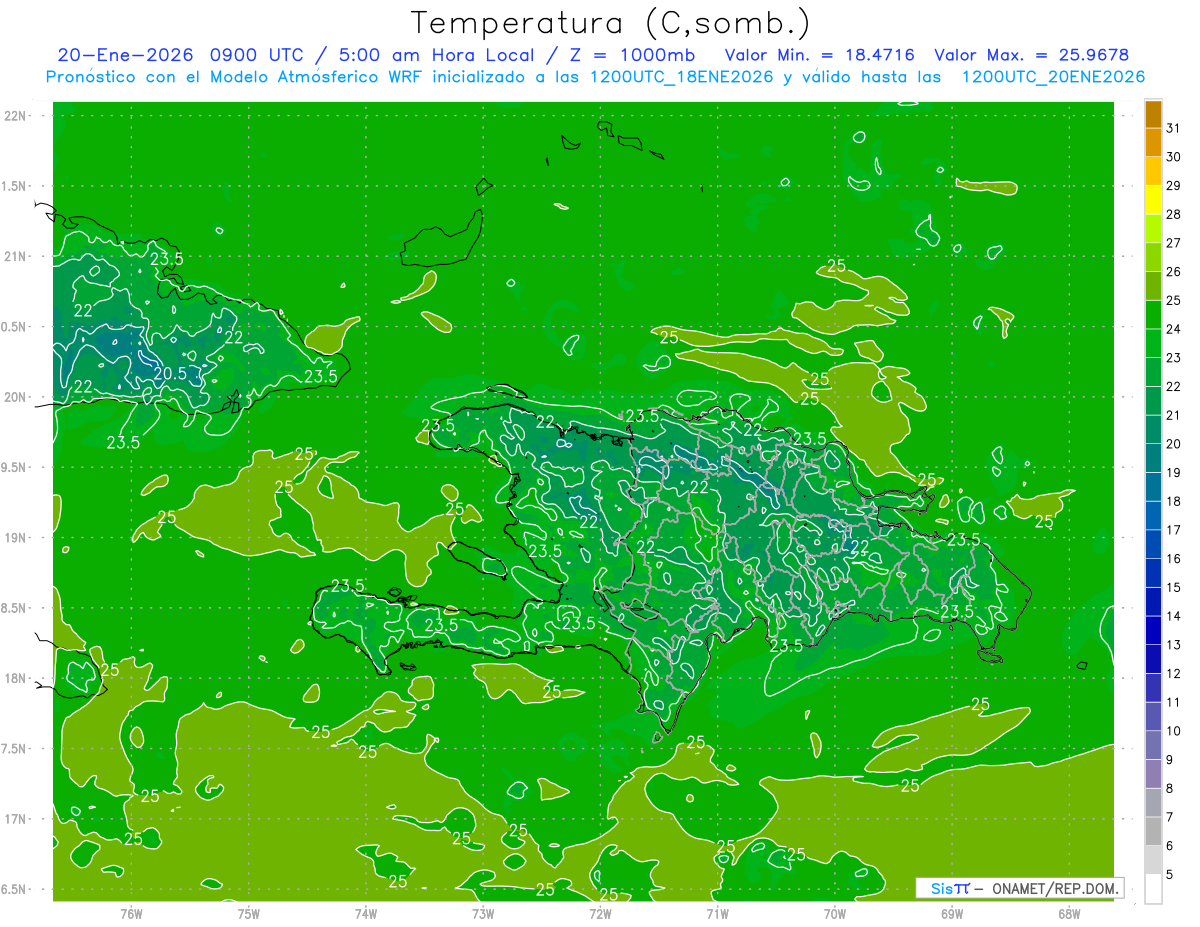
Task: Click the '19N' latitude axis label
Action: pyautogui.click(x=16, y=538)
